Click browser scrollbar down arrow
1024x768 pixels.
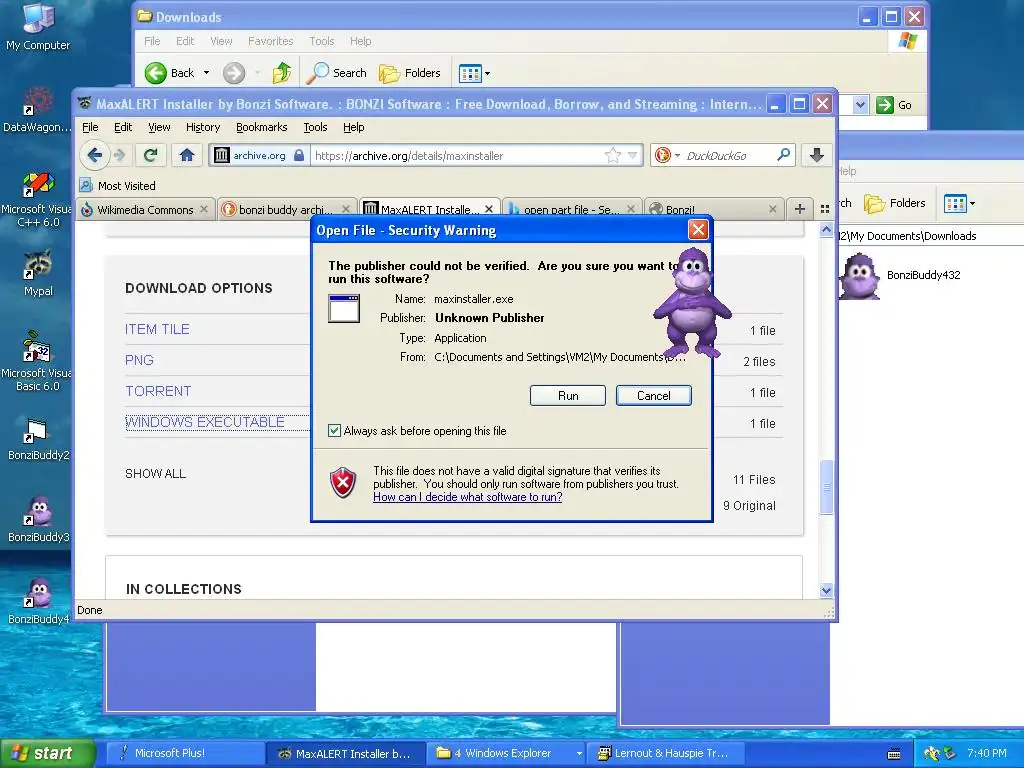click(x=826, y=590)
